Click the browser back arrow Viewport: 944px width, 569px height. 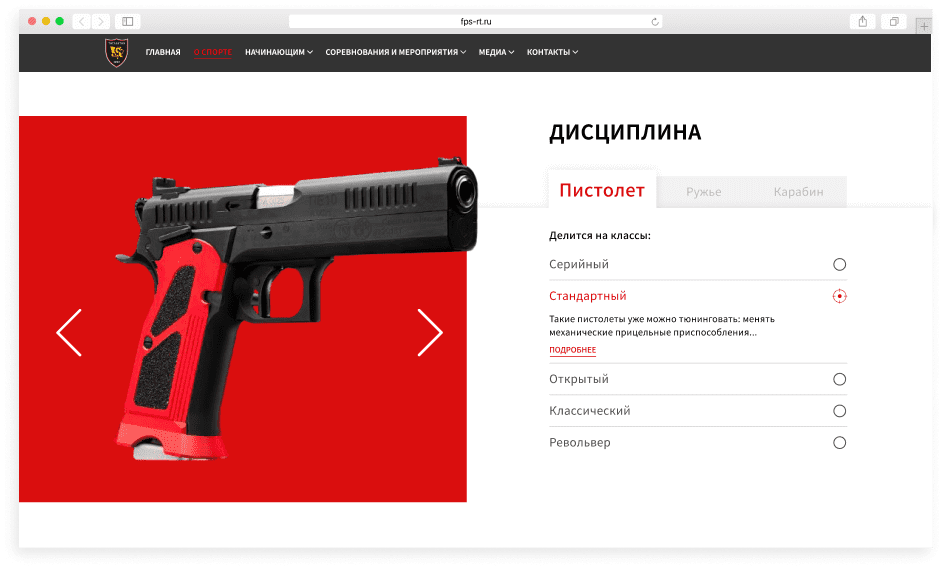pos(82,22)
